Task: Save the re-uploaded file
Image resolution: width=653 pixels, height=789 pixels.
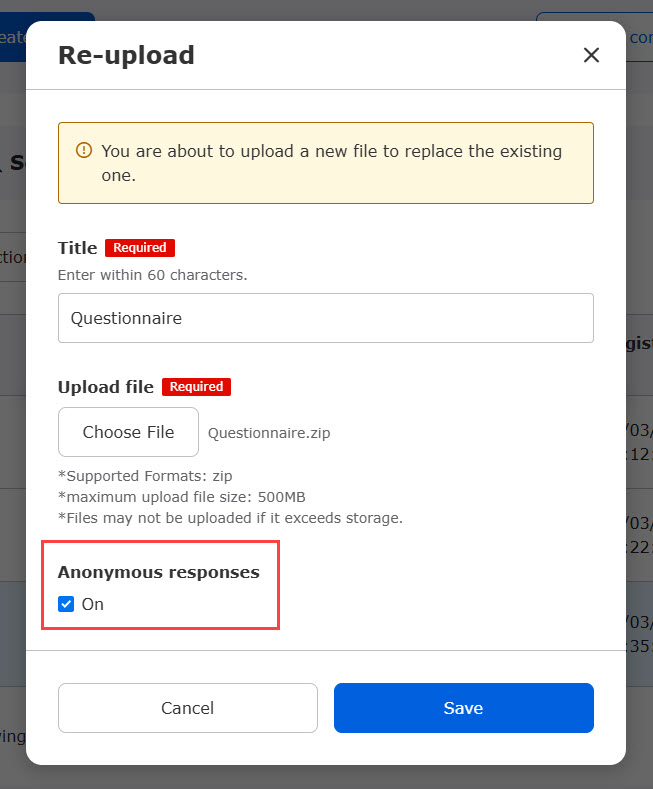Action: (x=463, y=708)
